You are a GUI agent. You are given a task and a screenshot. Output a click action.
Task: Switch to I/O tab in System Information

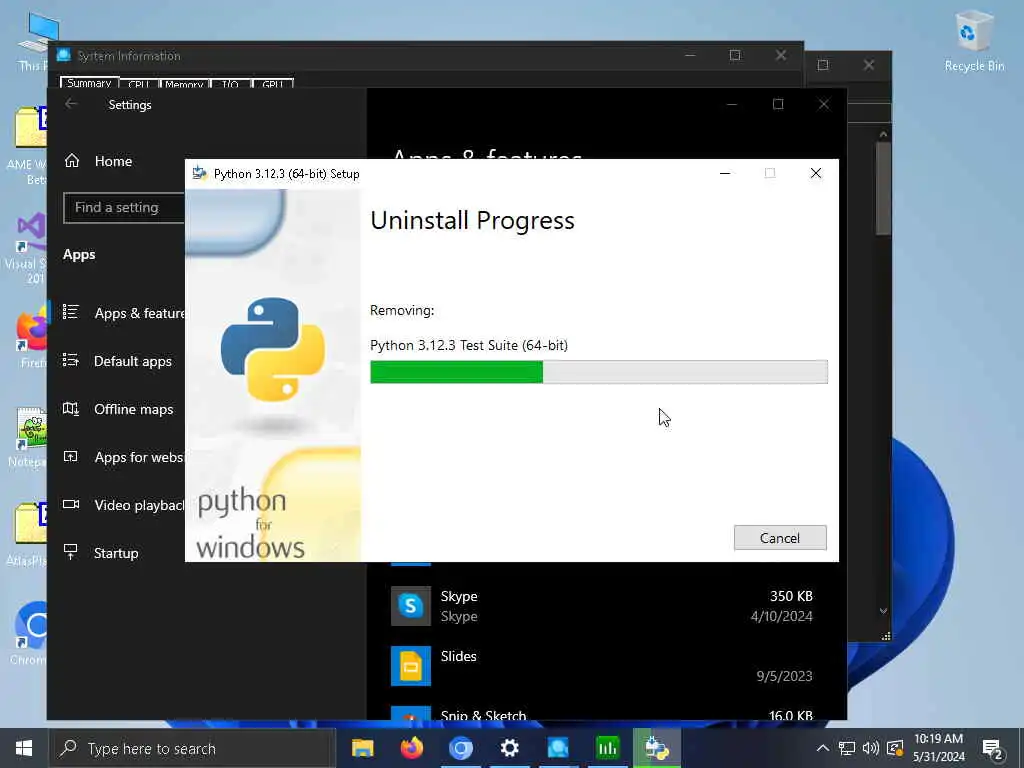tap(230, 84)
